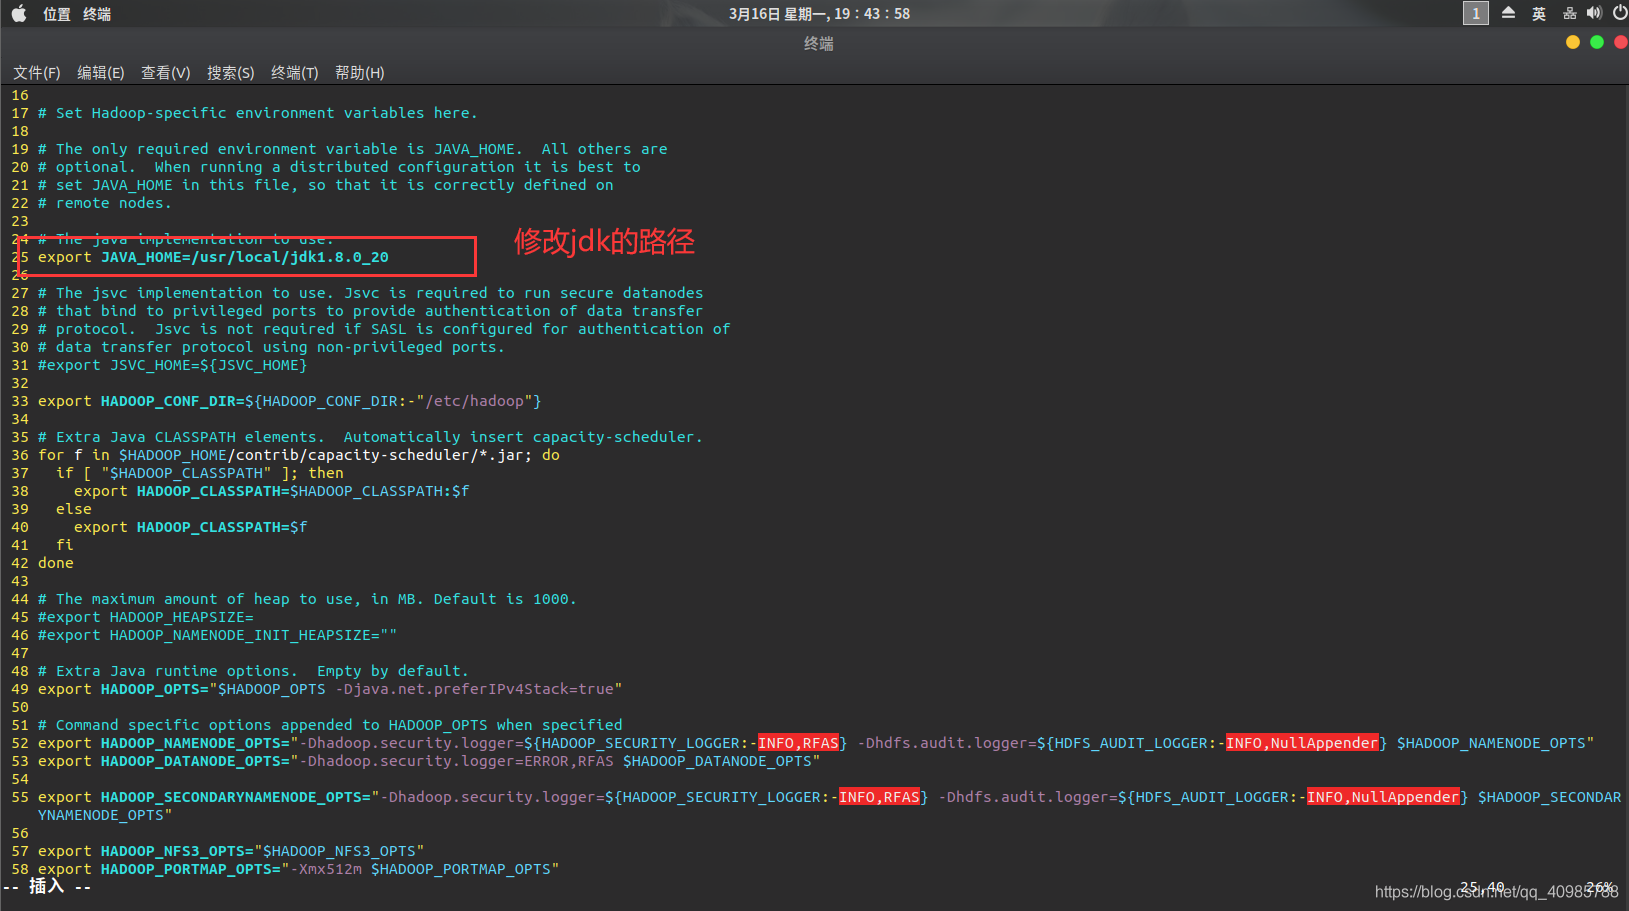
Task: Place cursor on JAVA_HOME=/usr/local/jdk1.8.0_20 line
Action: [213, 257]
